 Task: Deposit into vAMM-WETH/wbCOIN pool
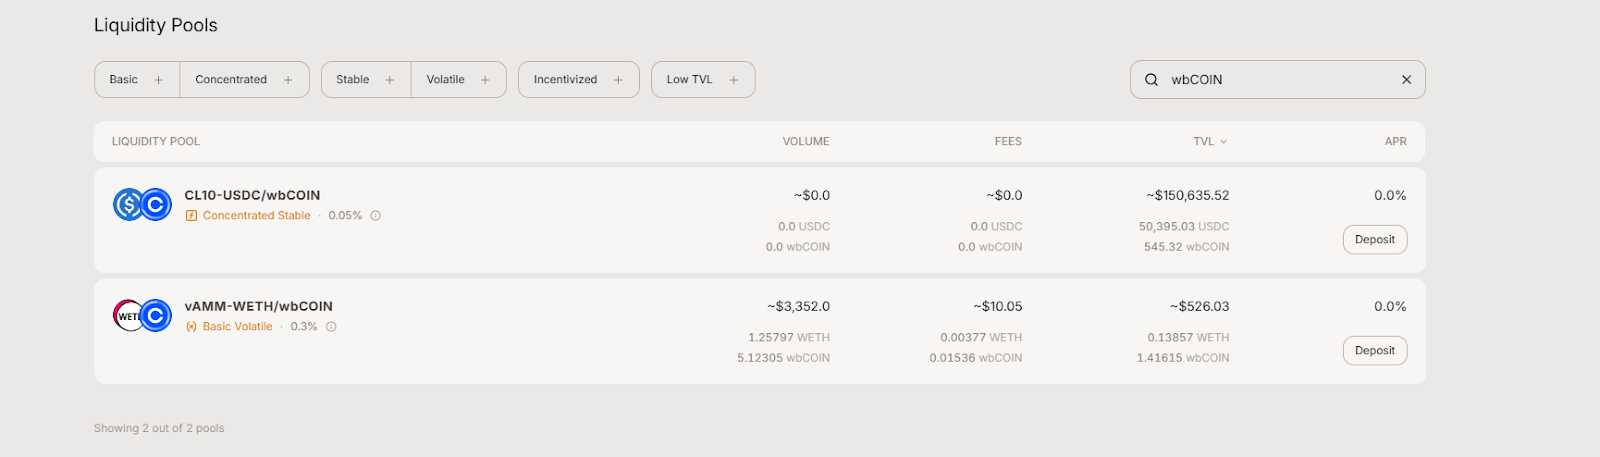(1374, 351)
